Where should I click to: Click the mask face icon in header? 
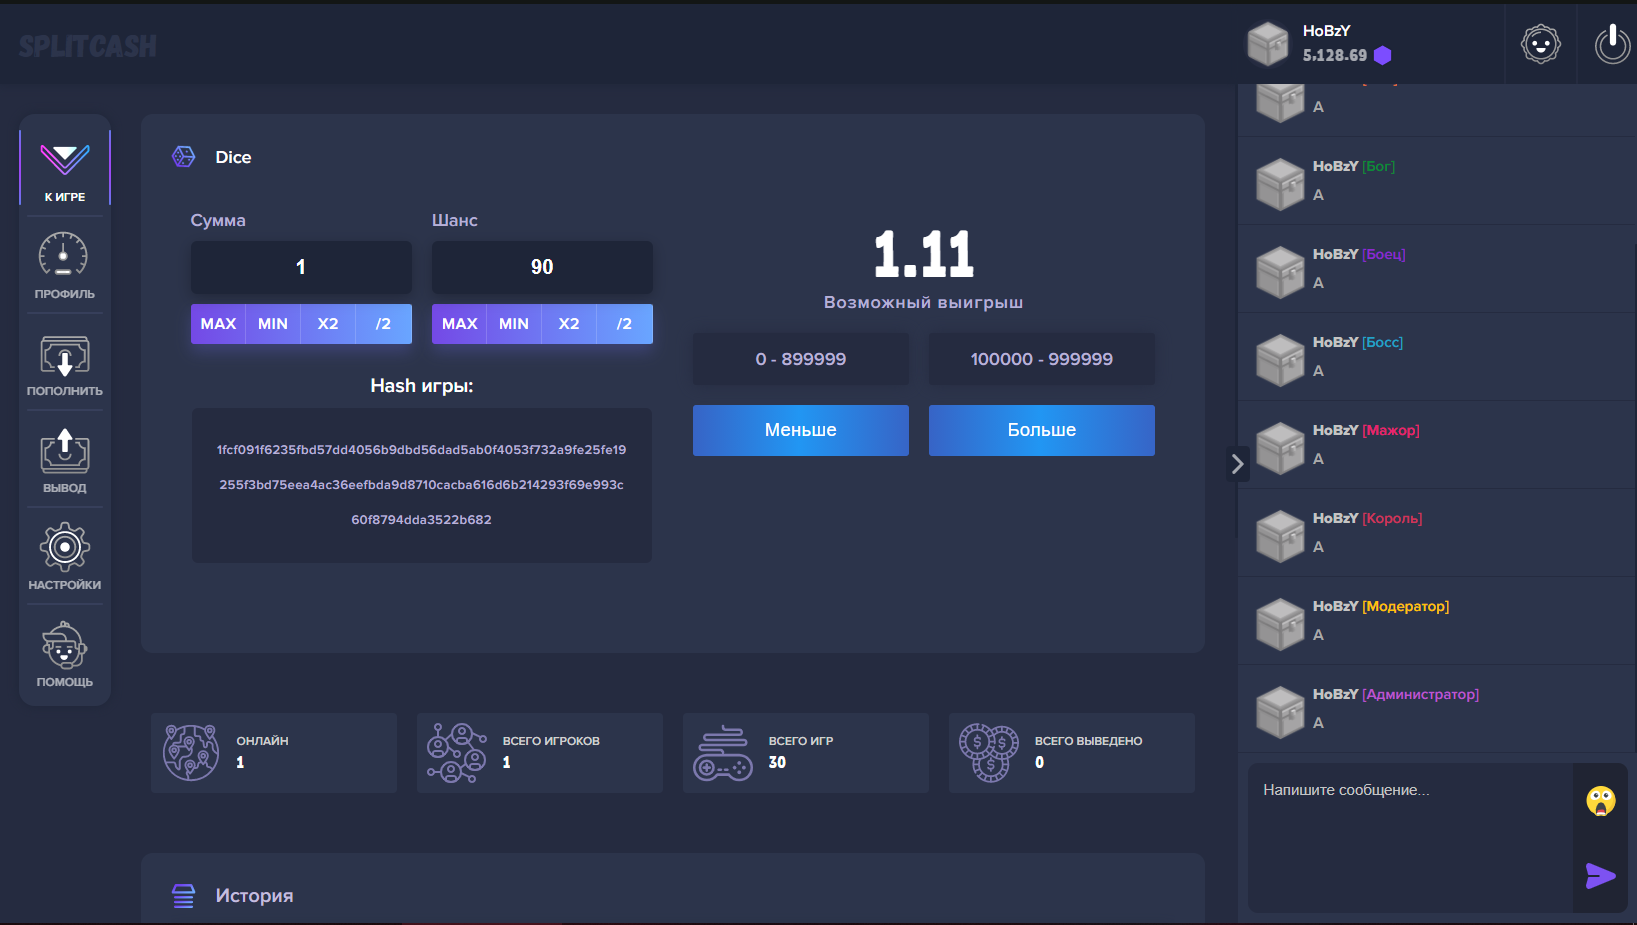(x=1540, y=44)
